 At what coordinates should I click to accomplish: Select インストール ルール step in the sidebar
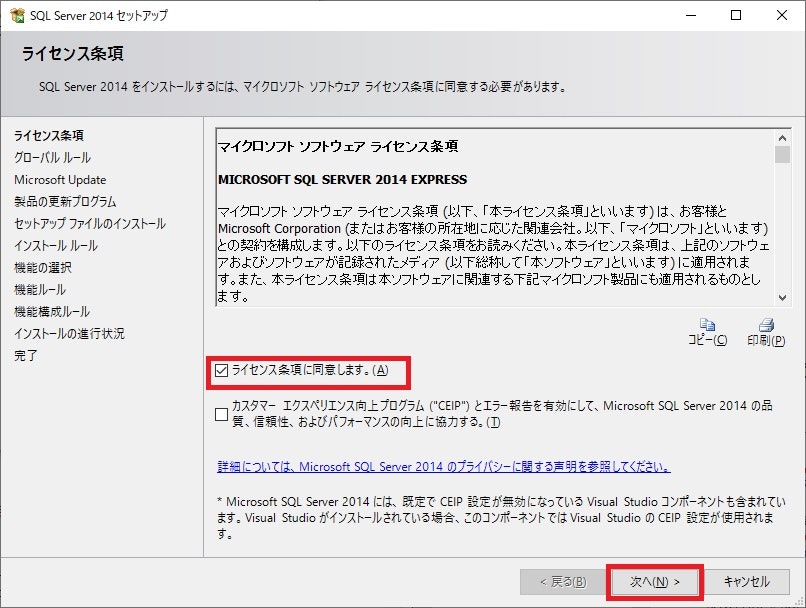[x=56, y=246]
